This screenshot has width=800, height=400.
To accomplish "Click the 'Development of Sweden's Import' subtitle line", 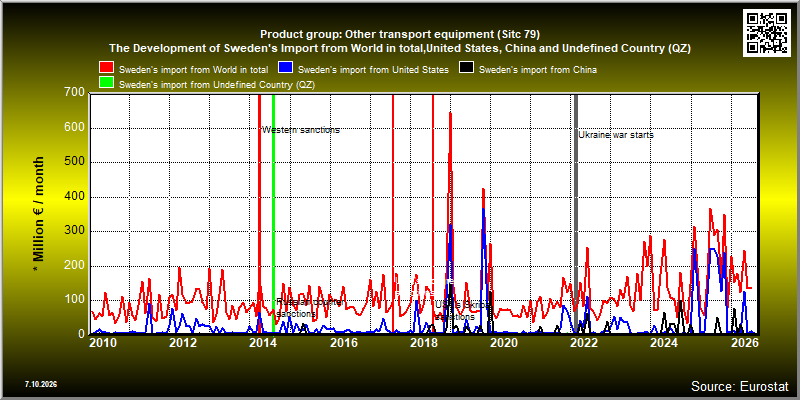I will tap(400, 48).
